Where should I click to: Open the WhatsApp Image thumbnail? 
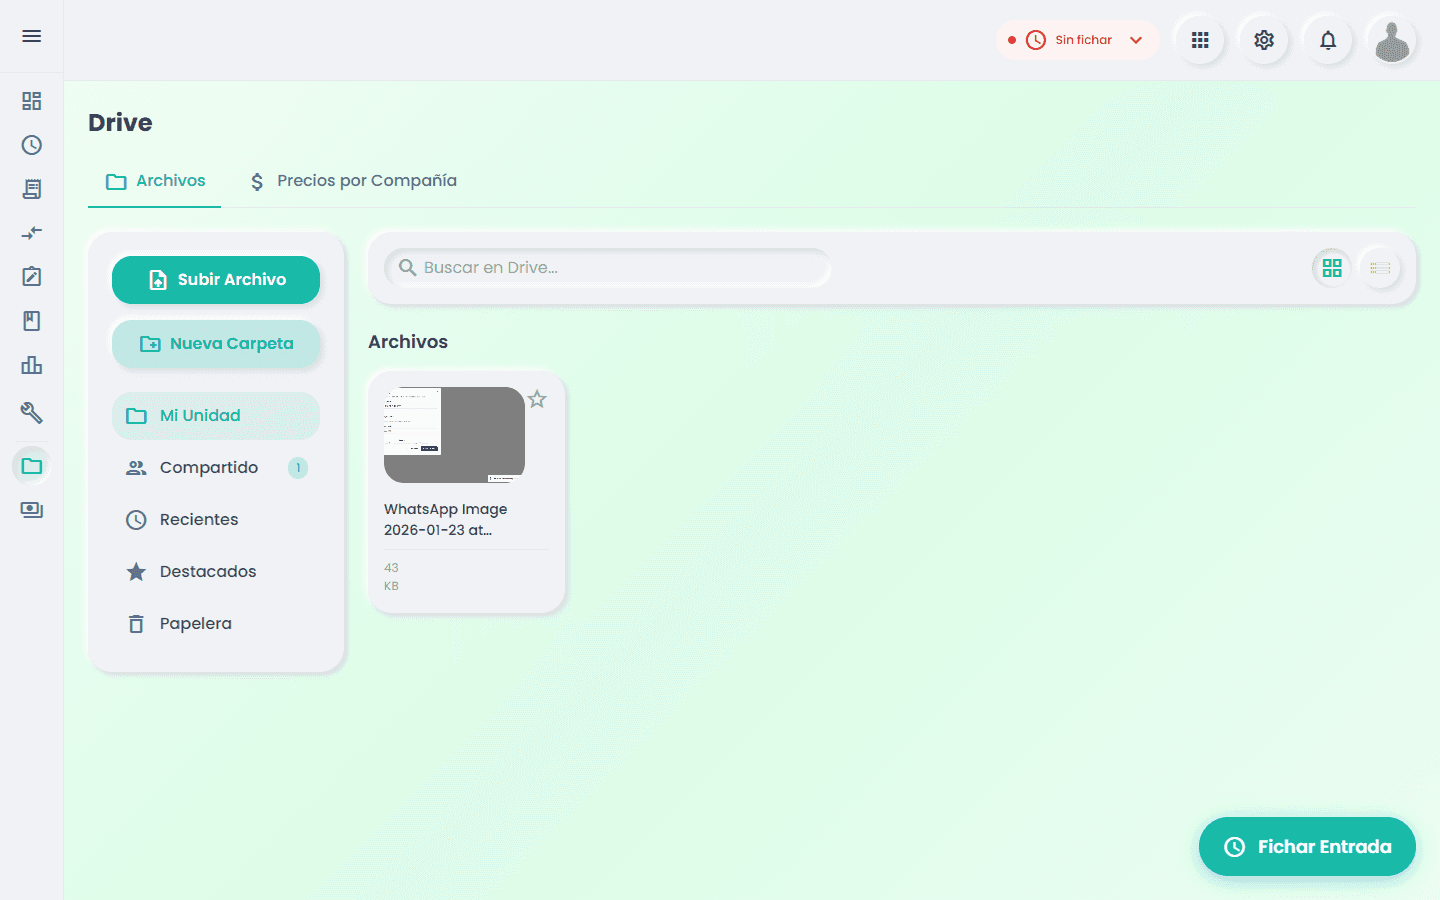tap(454, 435)
